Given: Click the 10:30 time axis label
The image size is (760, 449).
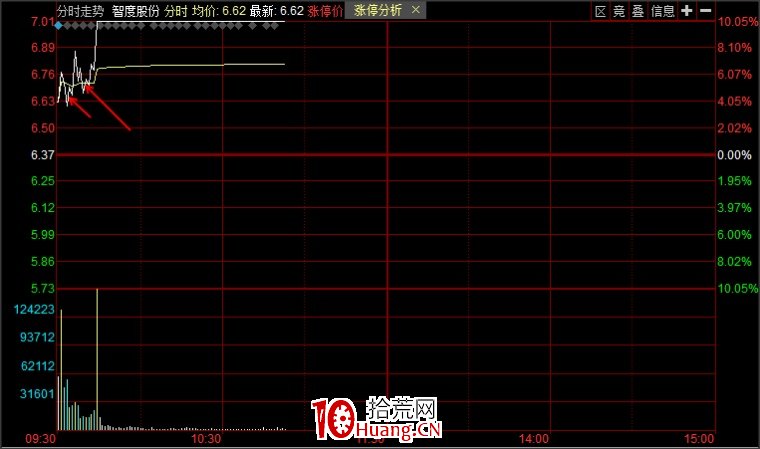Looking at the screenshot, I should click(206, 439).
